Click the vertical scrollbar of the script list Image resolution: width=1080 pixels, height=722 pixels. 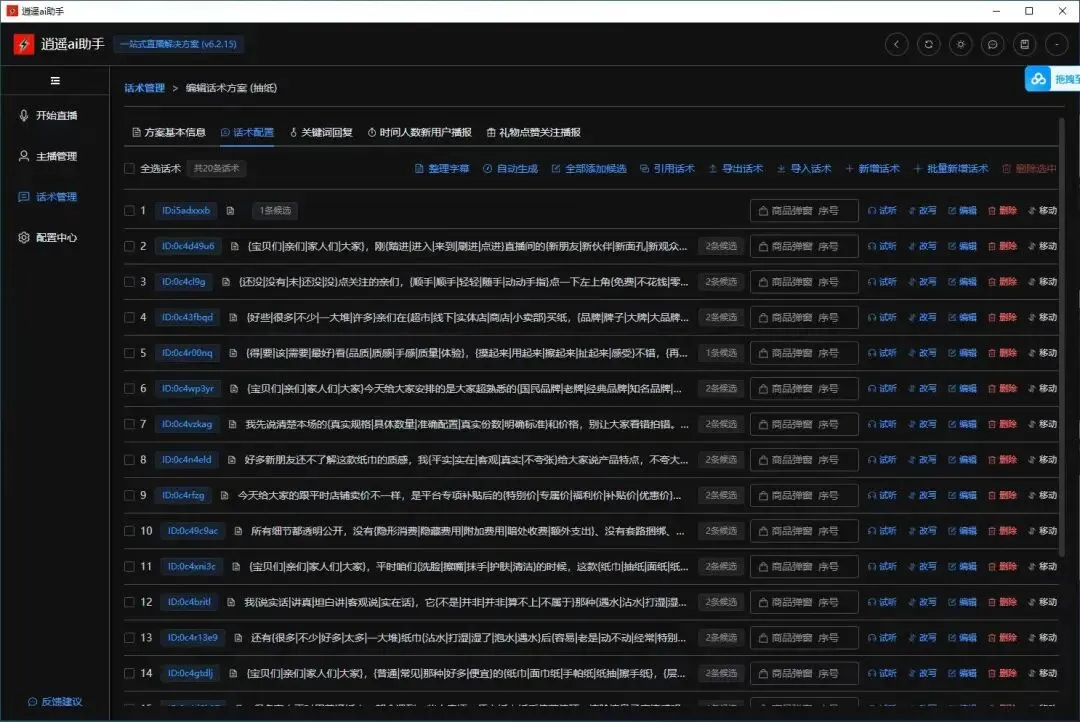(x=1062, y=338)
